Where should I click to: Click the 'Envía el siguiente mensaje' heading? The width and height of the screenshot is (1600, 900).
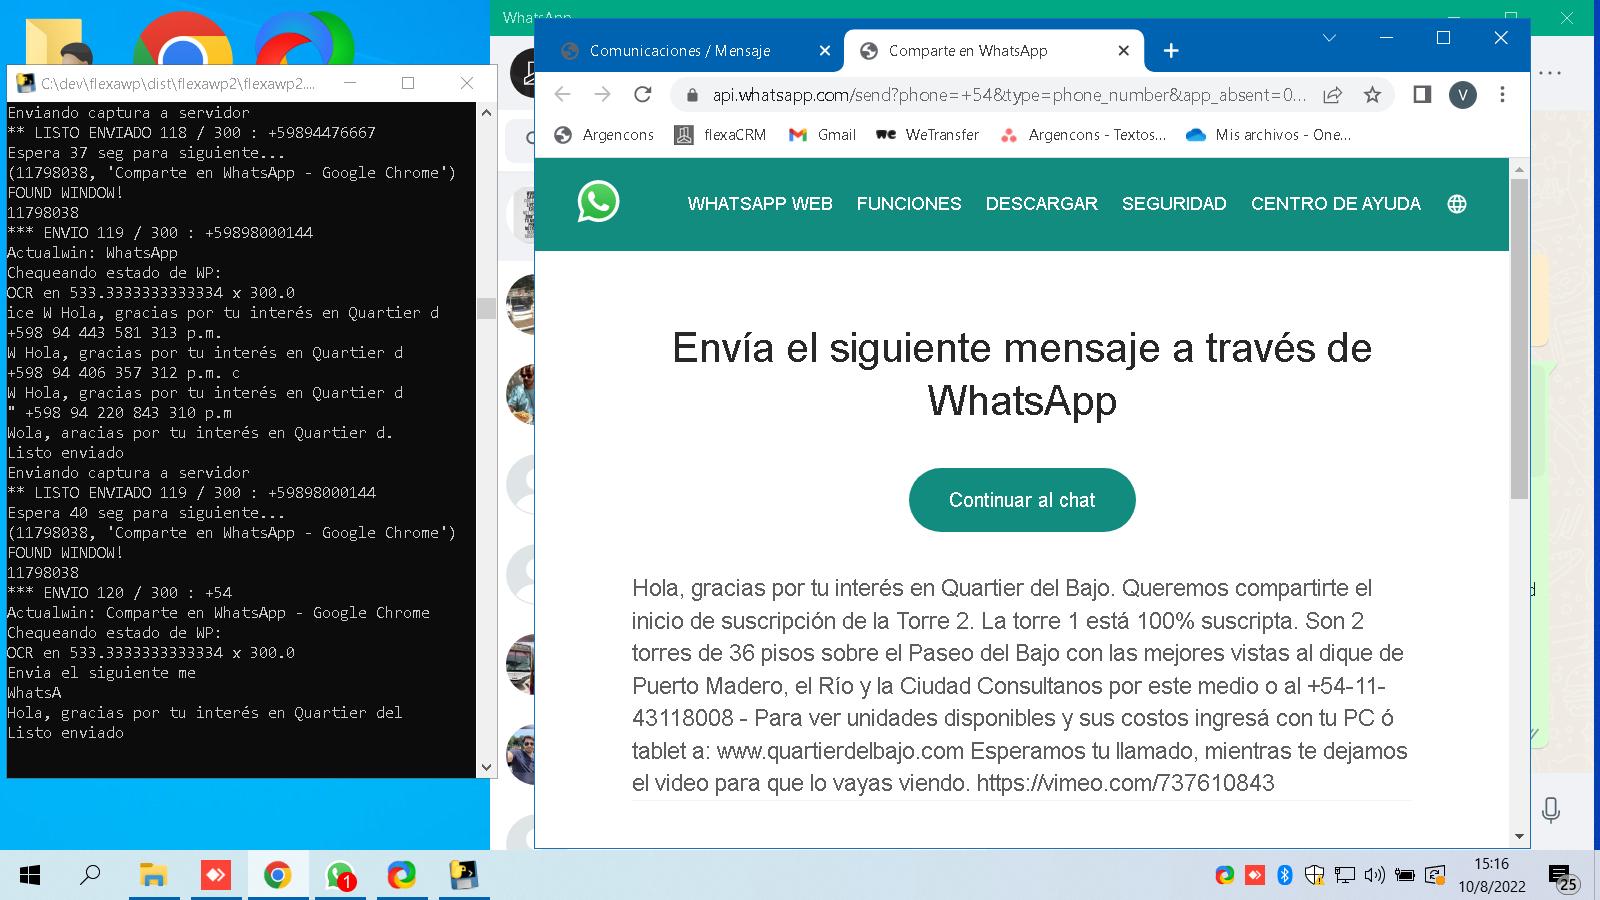coord(1022,374)
